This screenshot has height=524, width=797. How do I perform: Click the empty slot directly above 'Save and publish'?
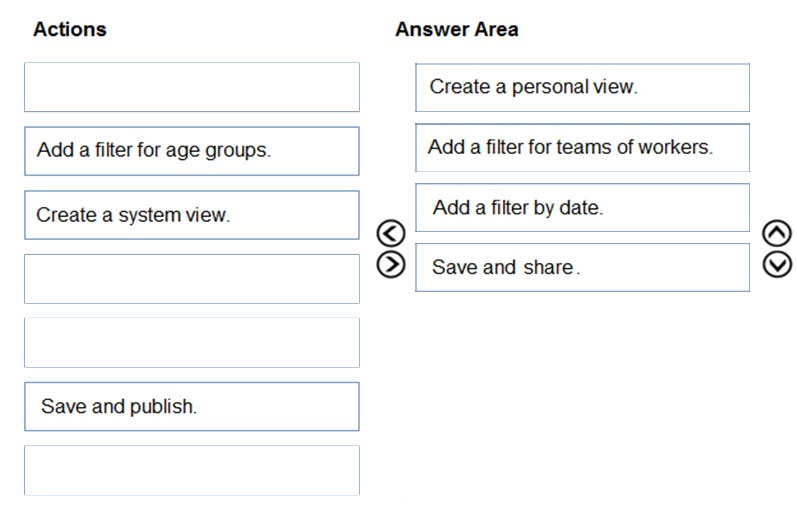click(x=192, y=343)
